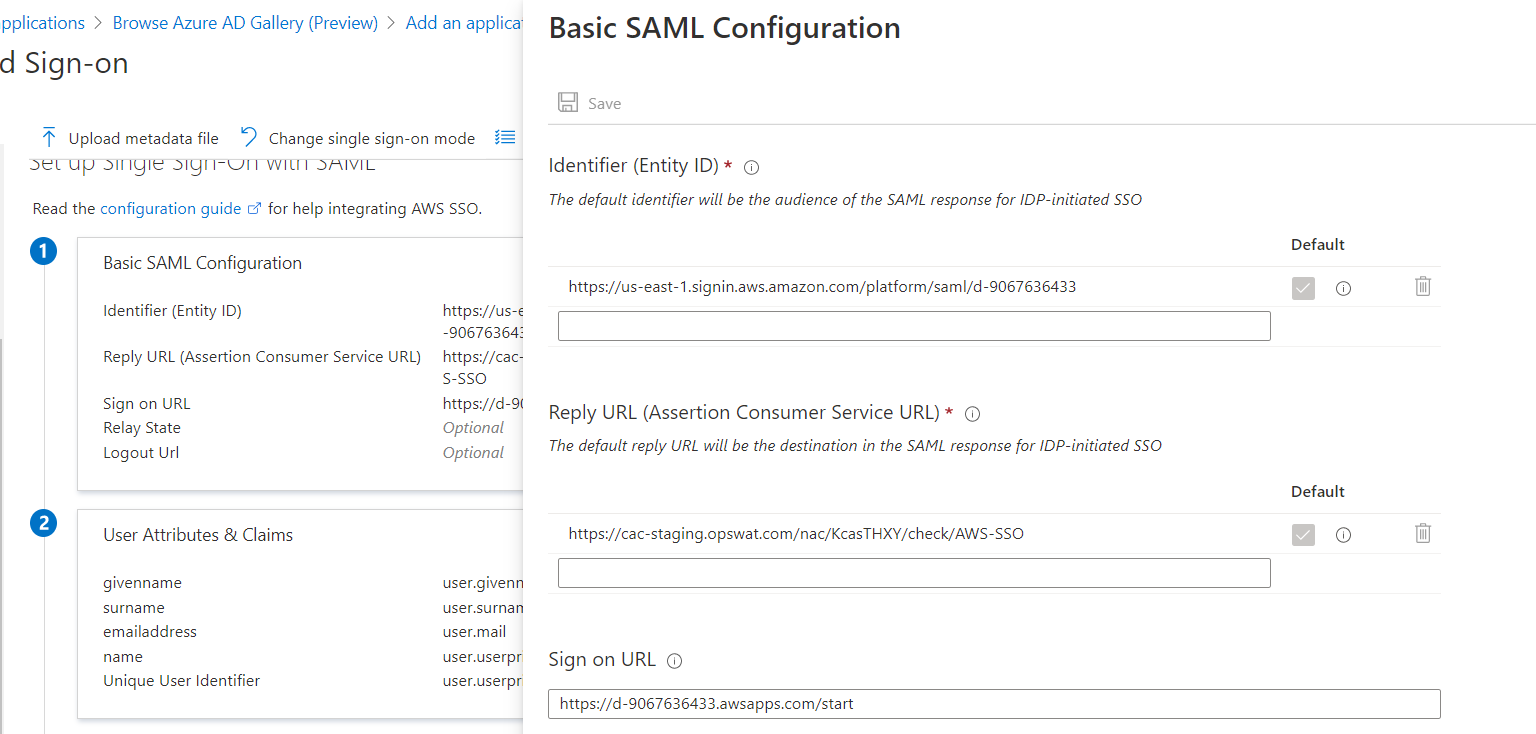Select the existing us-east-1 identifier URL row
The image size is (1536, 734).
point(822,287)
